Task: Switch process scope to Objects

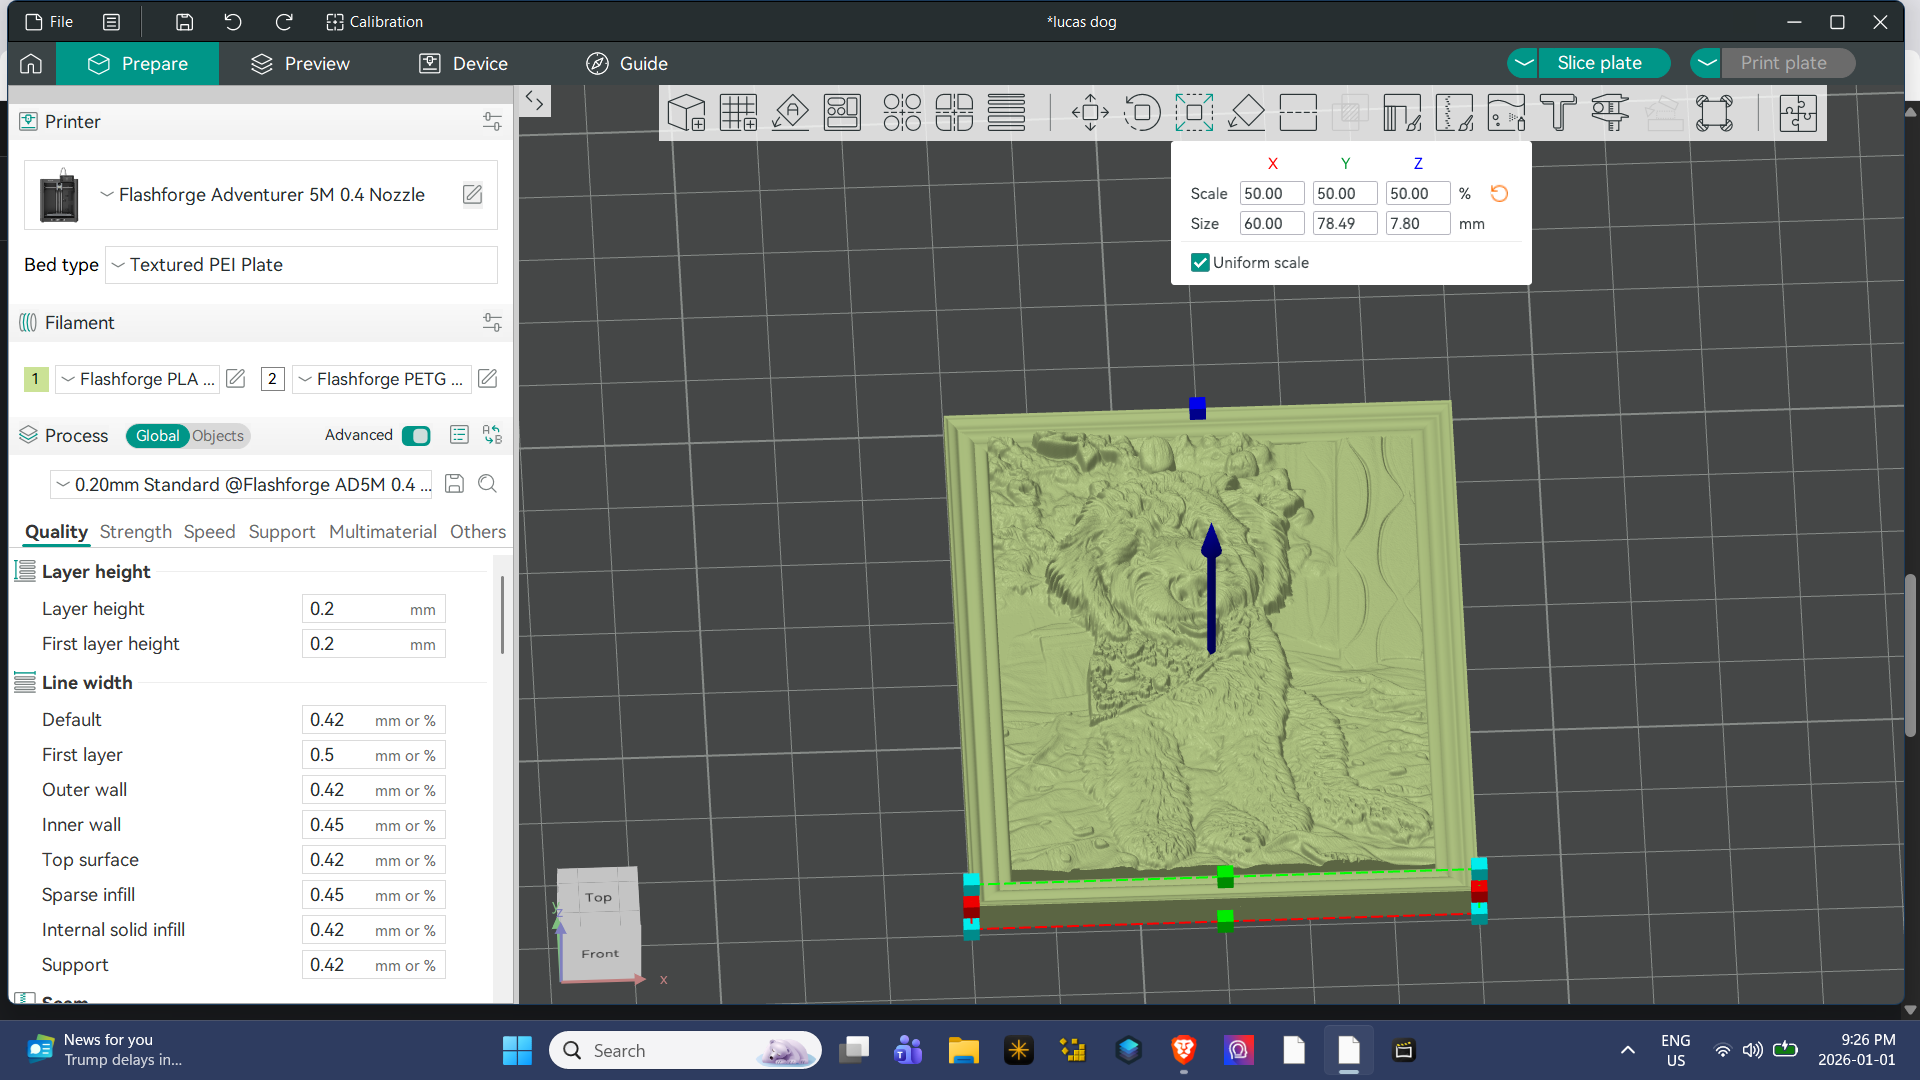Action: tap(217, 436)
